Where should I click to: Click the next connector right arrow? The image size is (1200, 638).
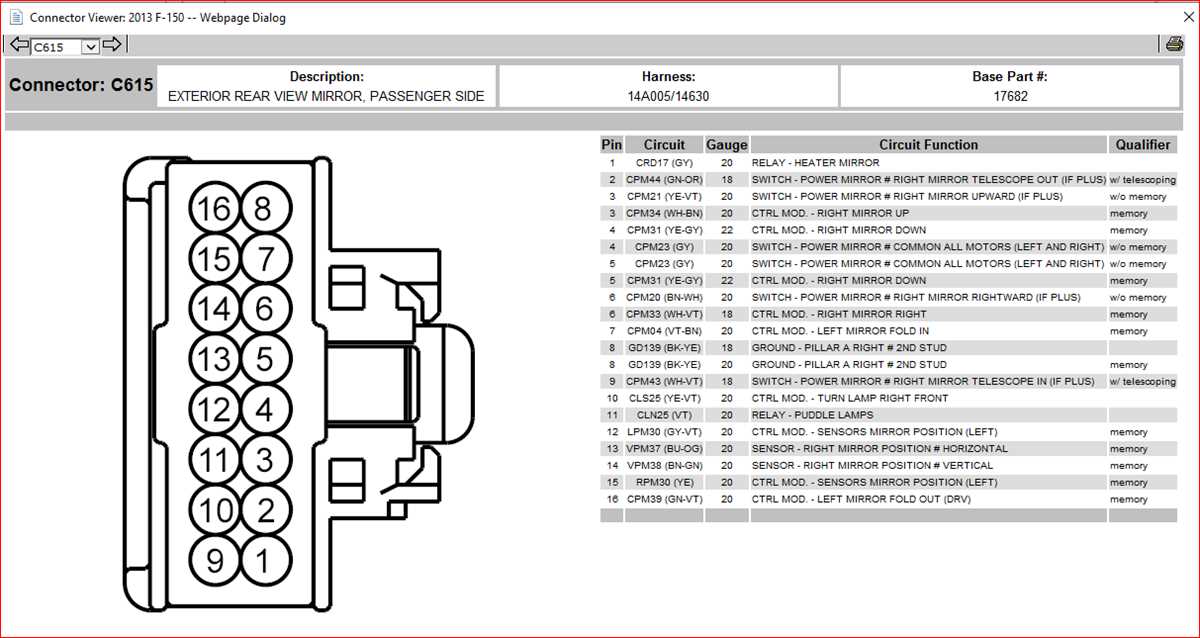coord(112,45)
